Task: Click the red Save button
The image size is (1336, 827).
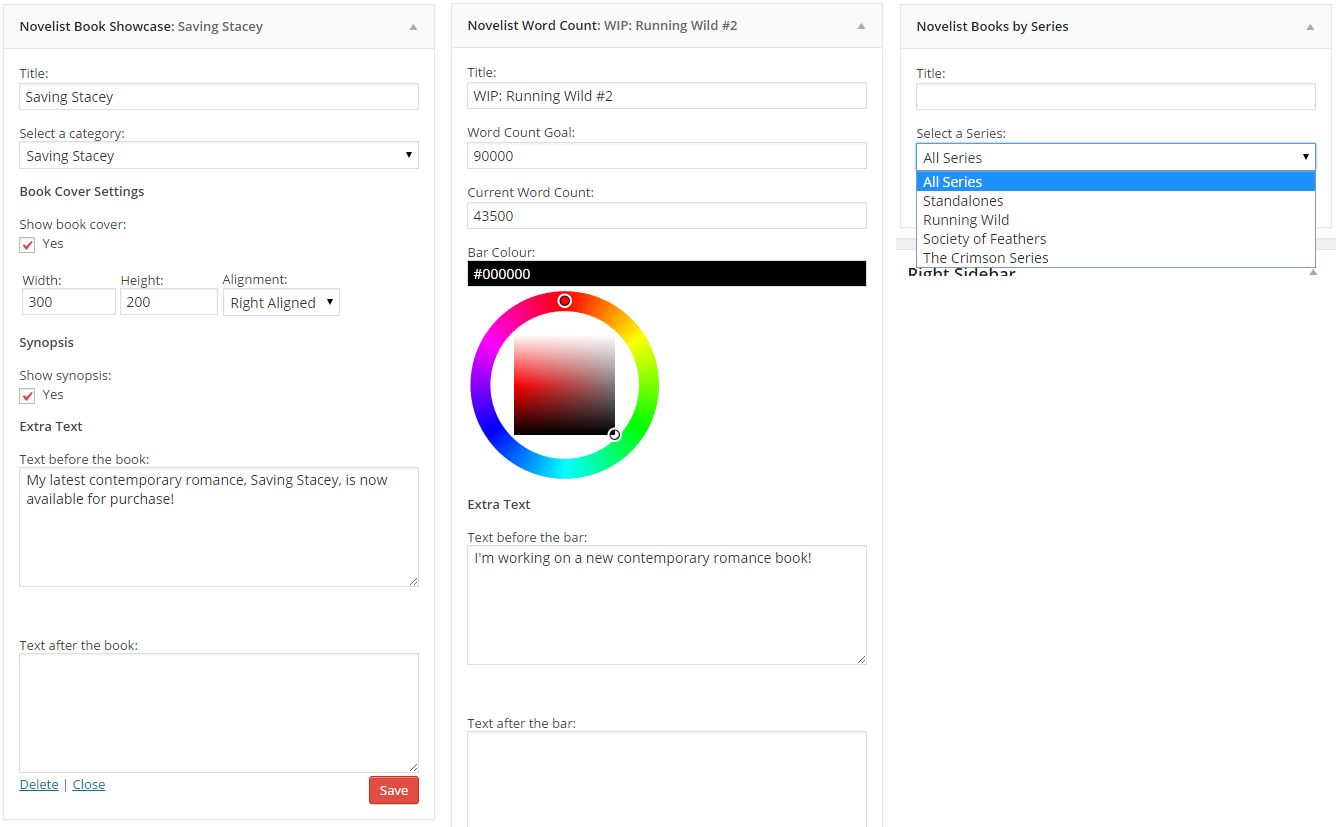Action: pos(393,790)
